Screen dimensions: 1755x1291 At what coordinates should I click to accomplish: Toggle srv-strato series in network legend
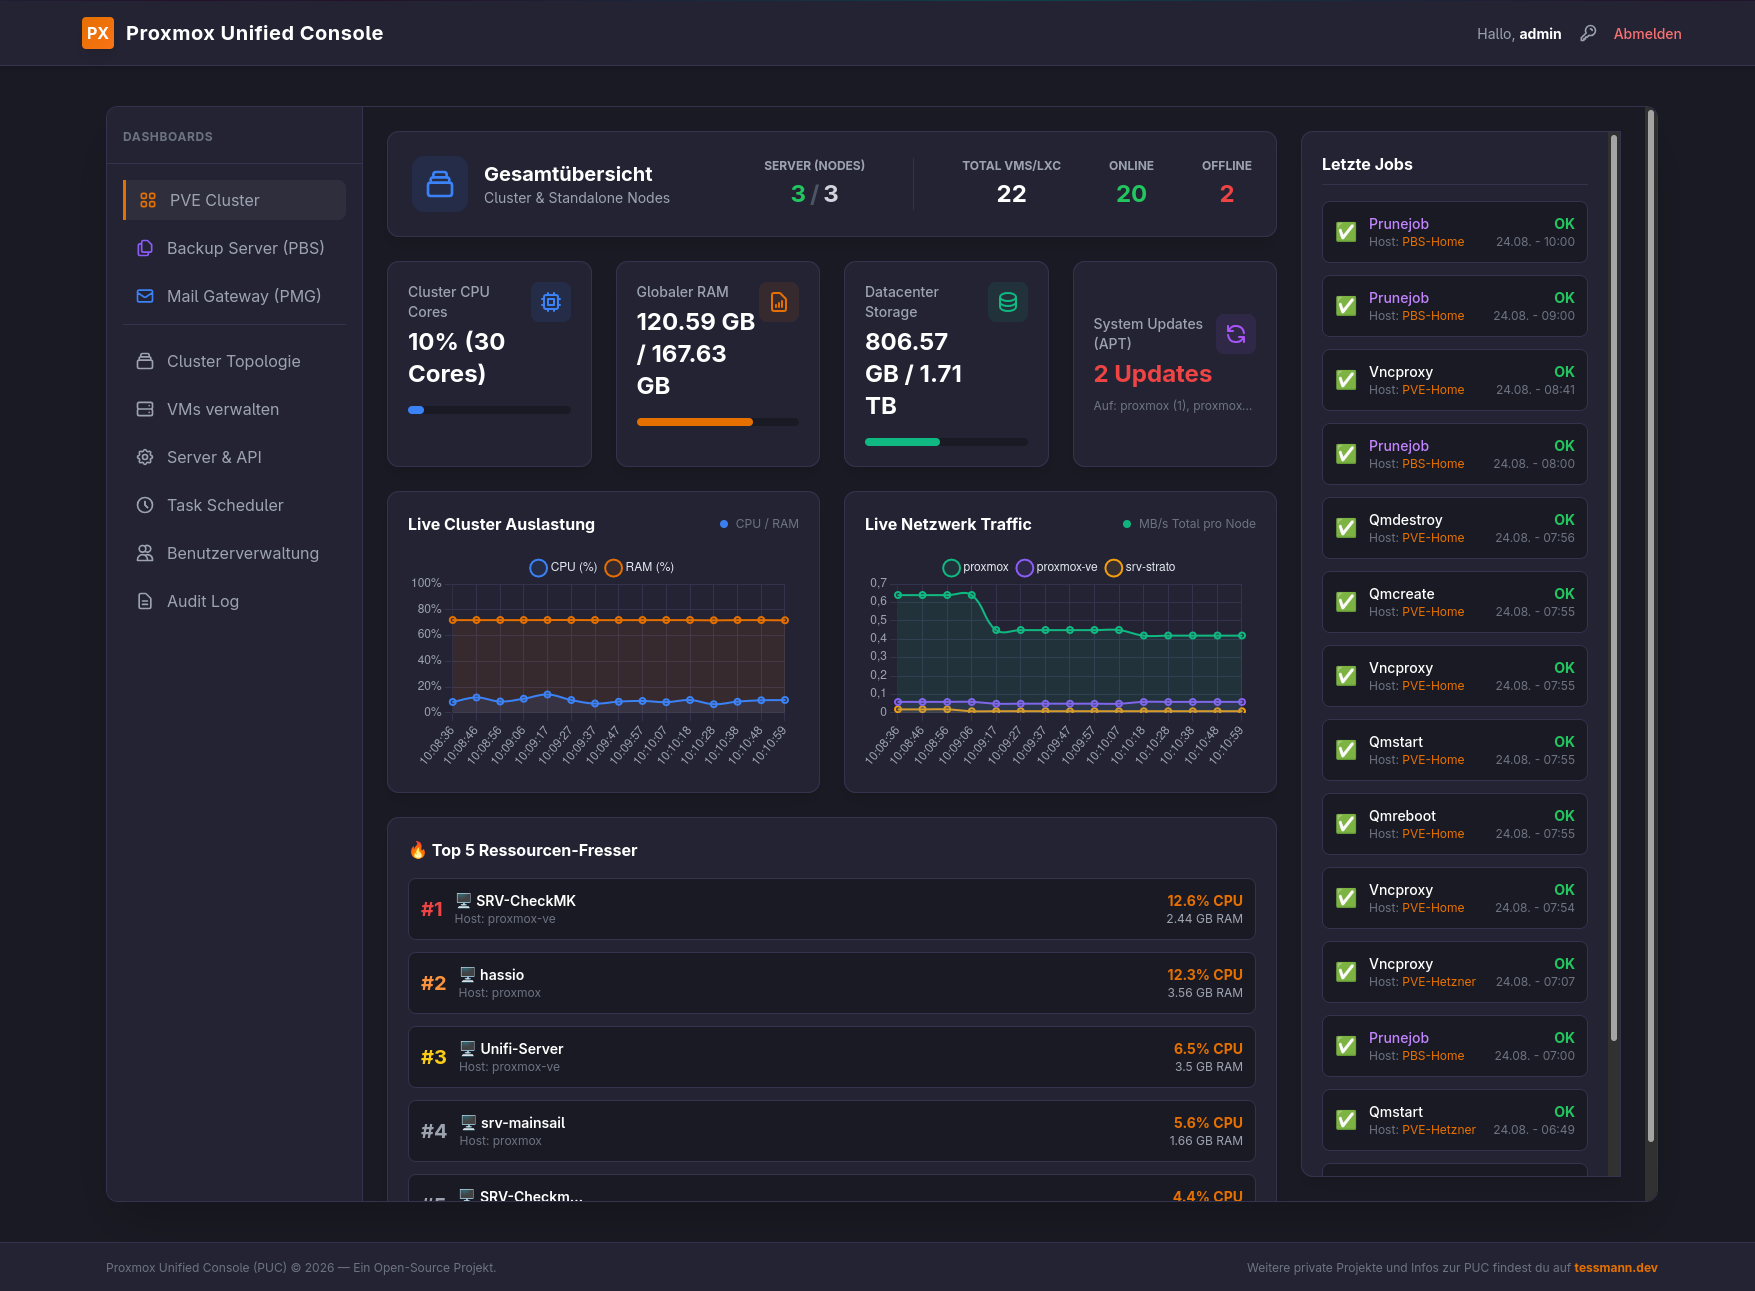1140,567
